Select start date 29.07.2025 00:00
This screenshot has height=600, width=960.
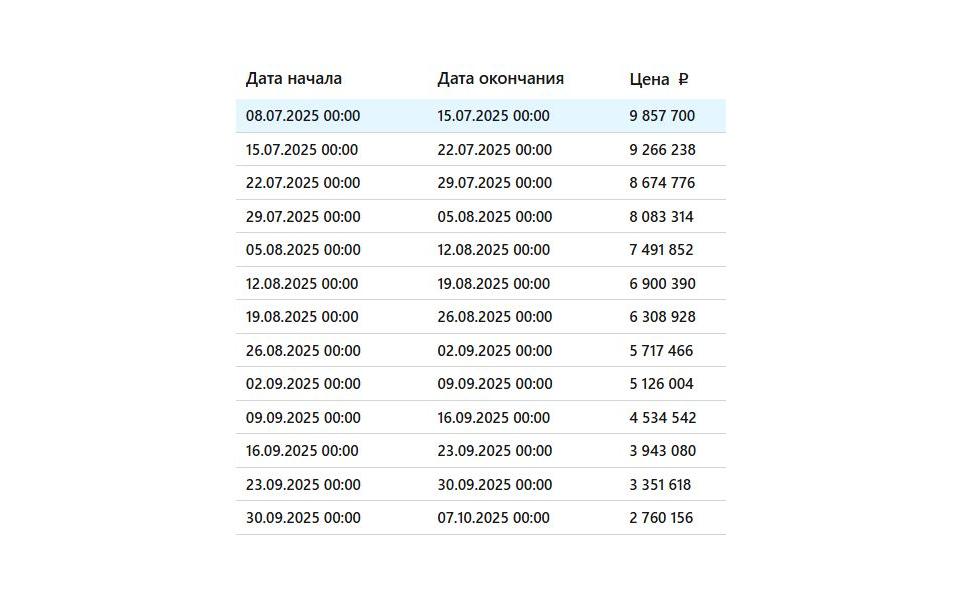point(303,216)
